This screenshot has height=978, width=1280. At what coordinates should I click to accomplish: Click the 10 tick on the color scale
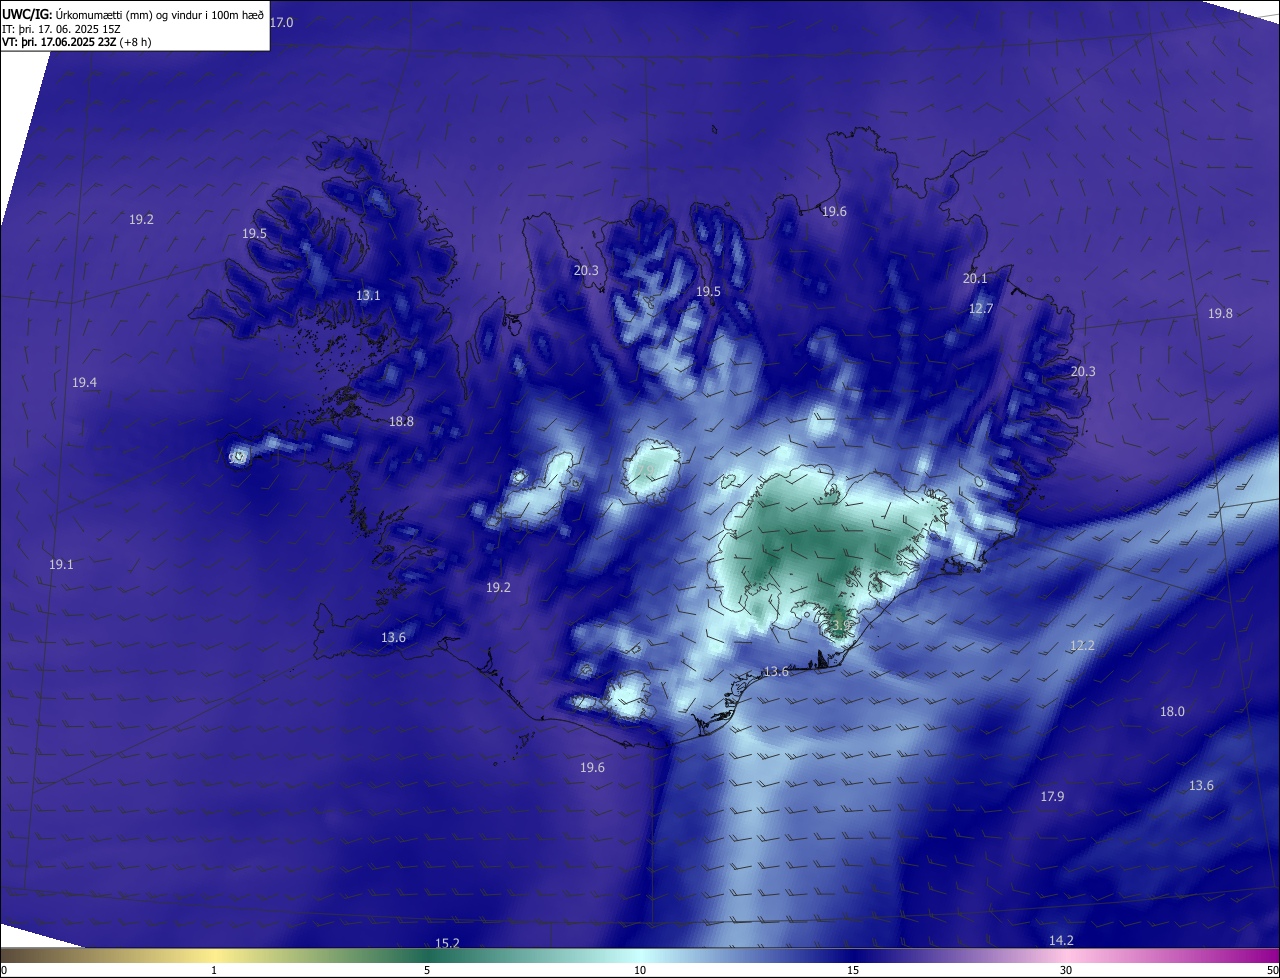click(x=640, y=970)
